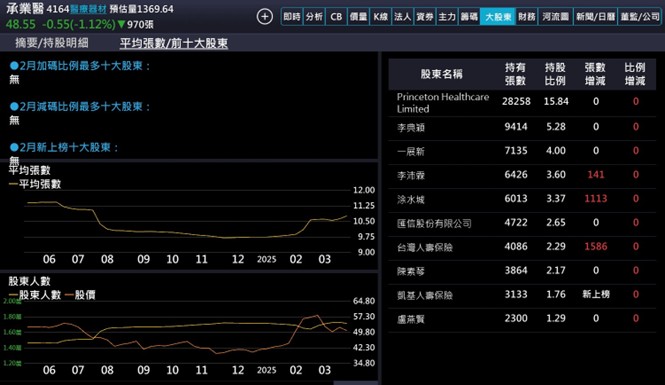Click the 平均張數 legend entry

35,184
